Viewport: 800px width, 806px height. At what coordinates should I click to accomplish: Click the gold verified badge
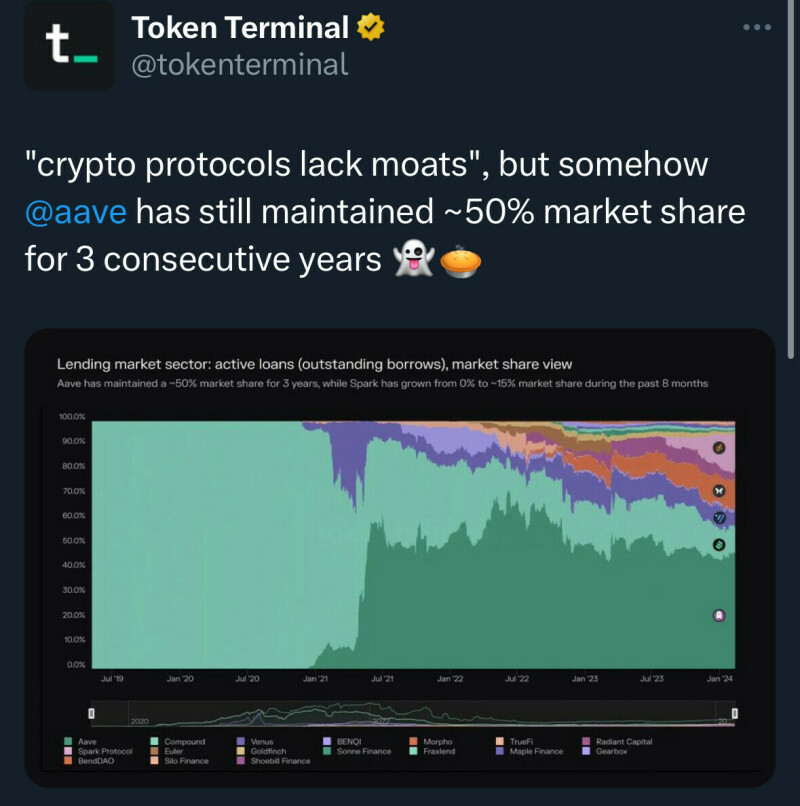(x=373, y=29)
